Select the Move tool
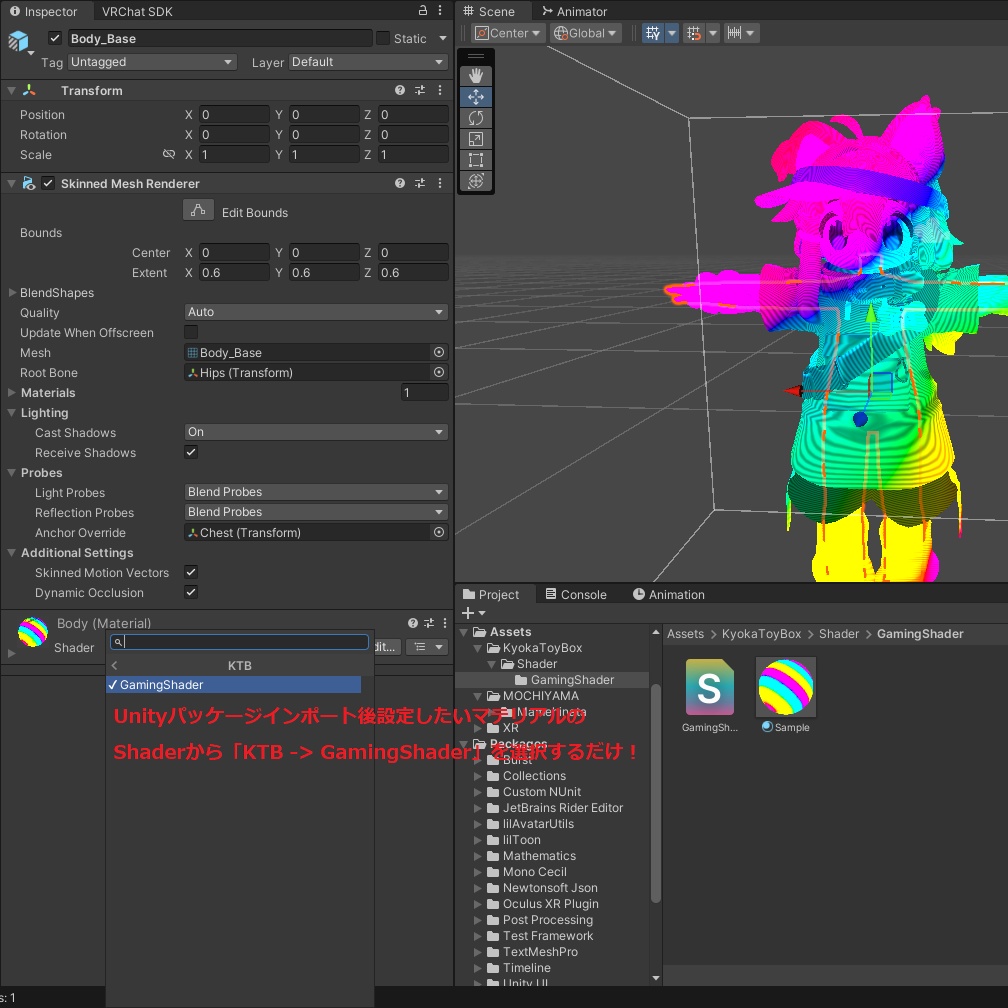1008x1008 pixels. pyautogui.click(x=476, y=97)
